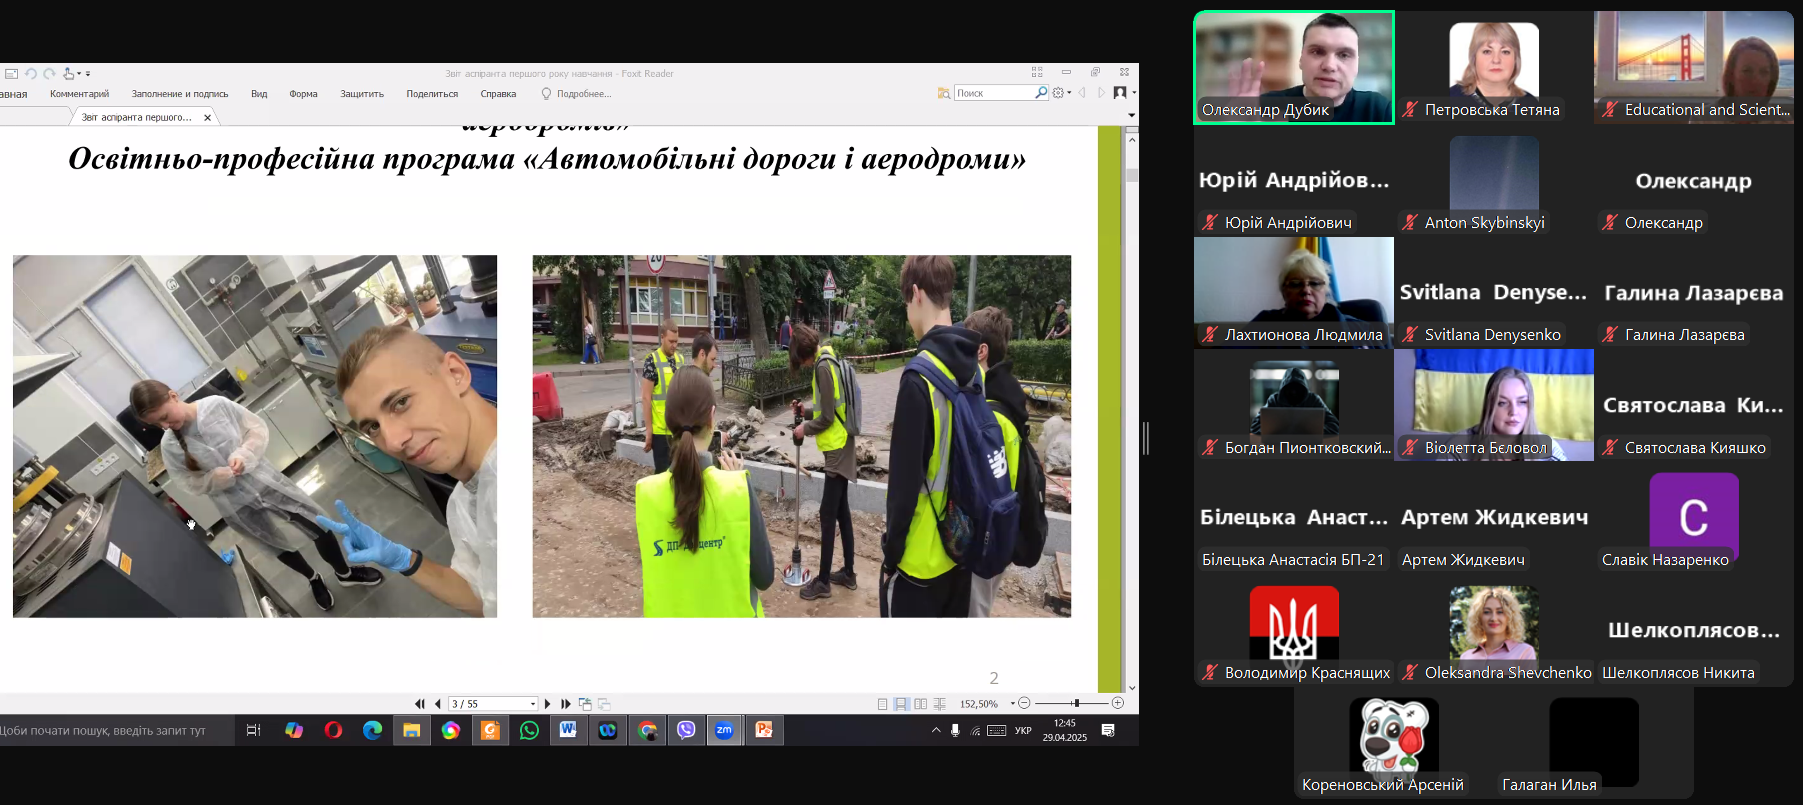Screen dimensions: 1803x805
Task: Open the Foxit search settings gear
Action: pos(1058,93)
